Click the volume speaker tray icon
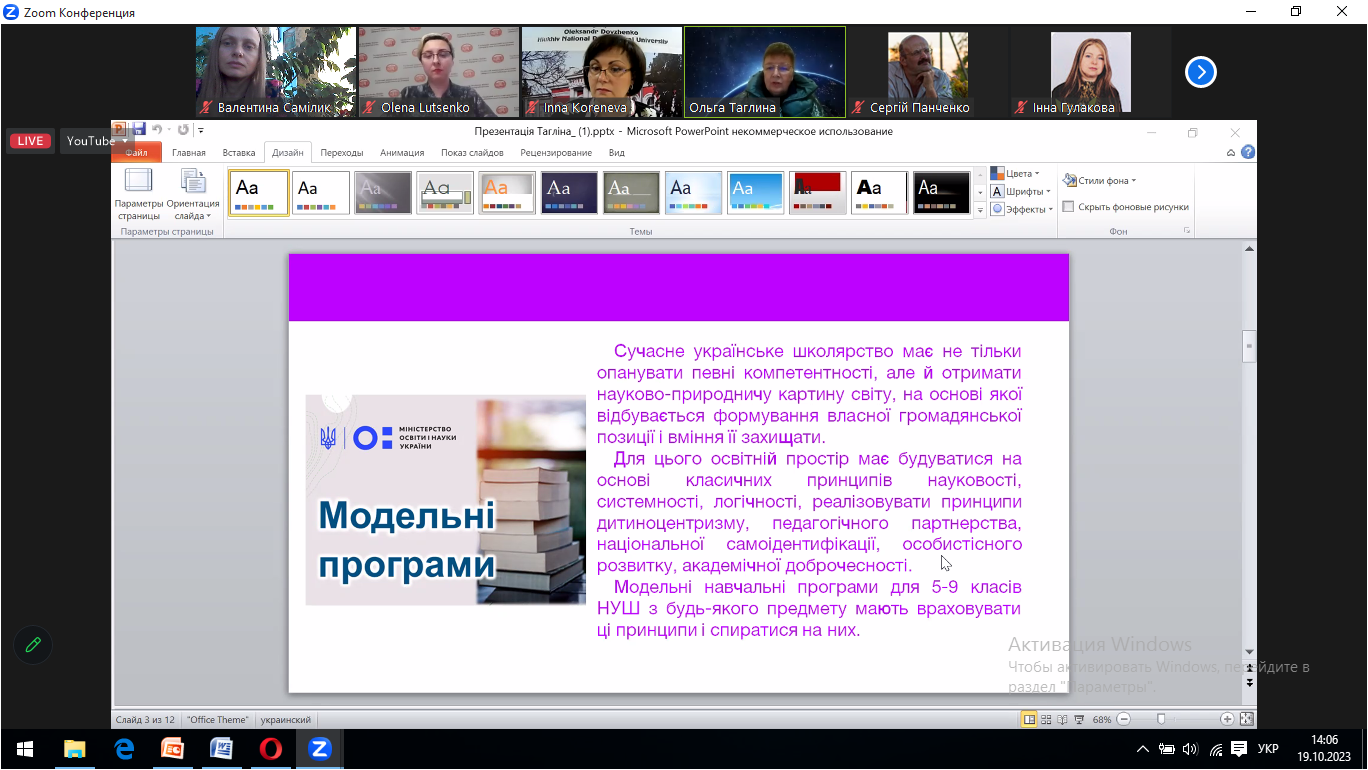The height and width of the screenshot is (770, 1368). point(1190,749)
